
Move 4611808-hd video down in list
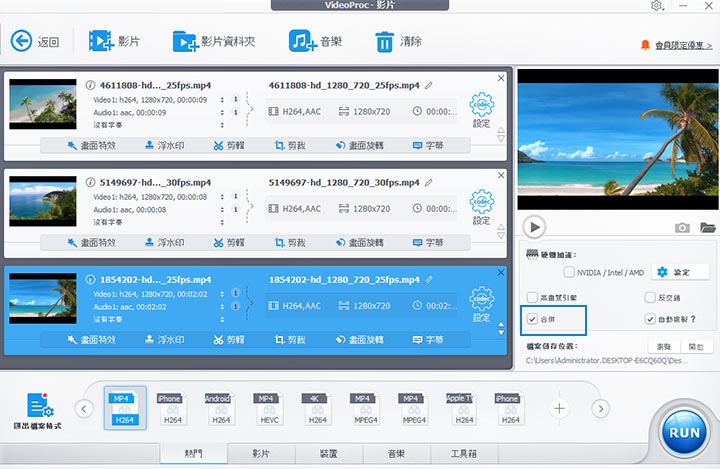(x=501, y=139)
